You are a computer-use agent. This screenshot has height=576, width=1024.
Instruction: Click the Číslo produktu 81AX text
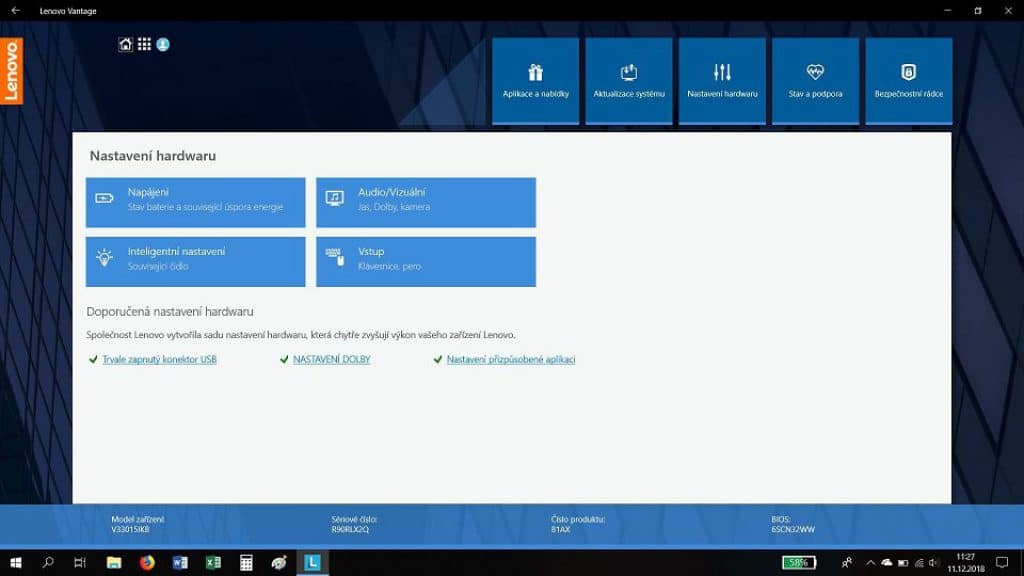coord(578,524)
